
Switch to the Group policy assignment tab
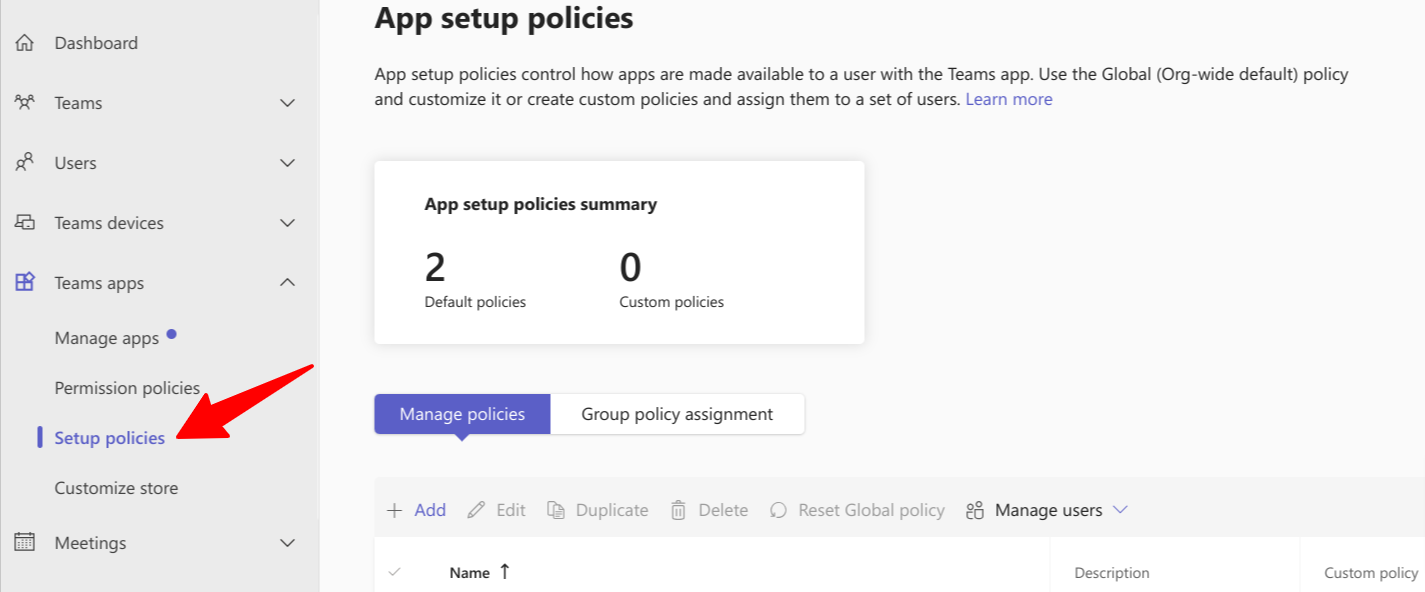pos(677,414)
